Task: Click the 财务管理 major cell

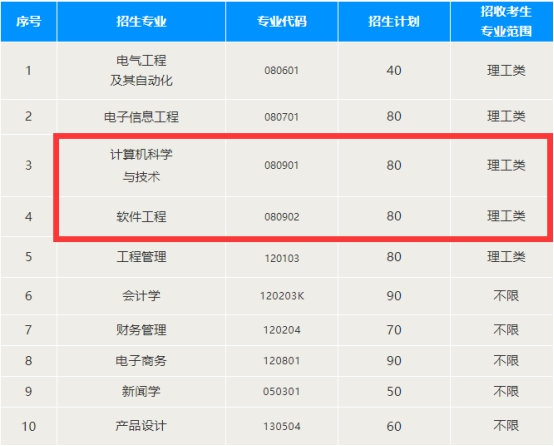Action: coord(141,330)
